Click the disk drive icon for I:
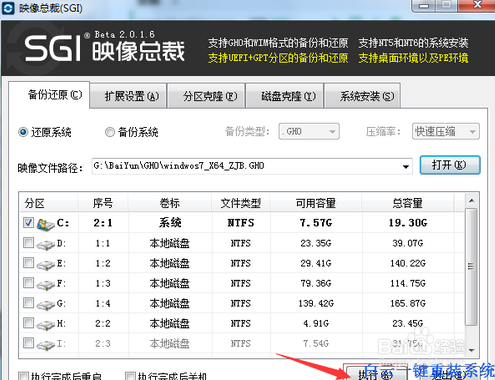The image size is (495, 380). (46, 345)
